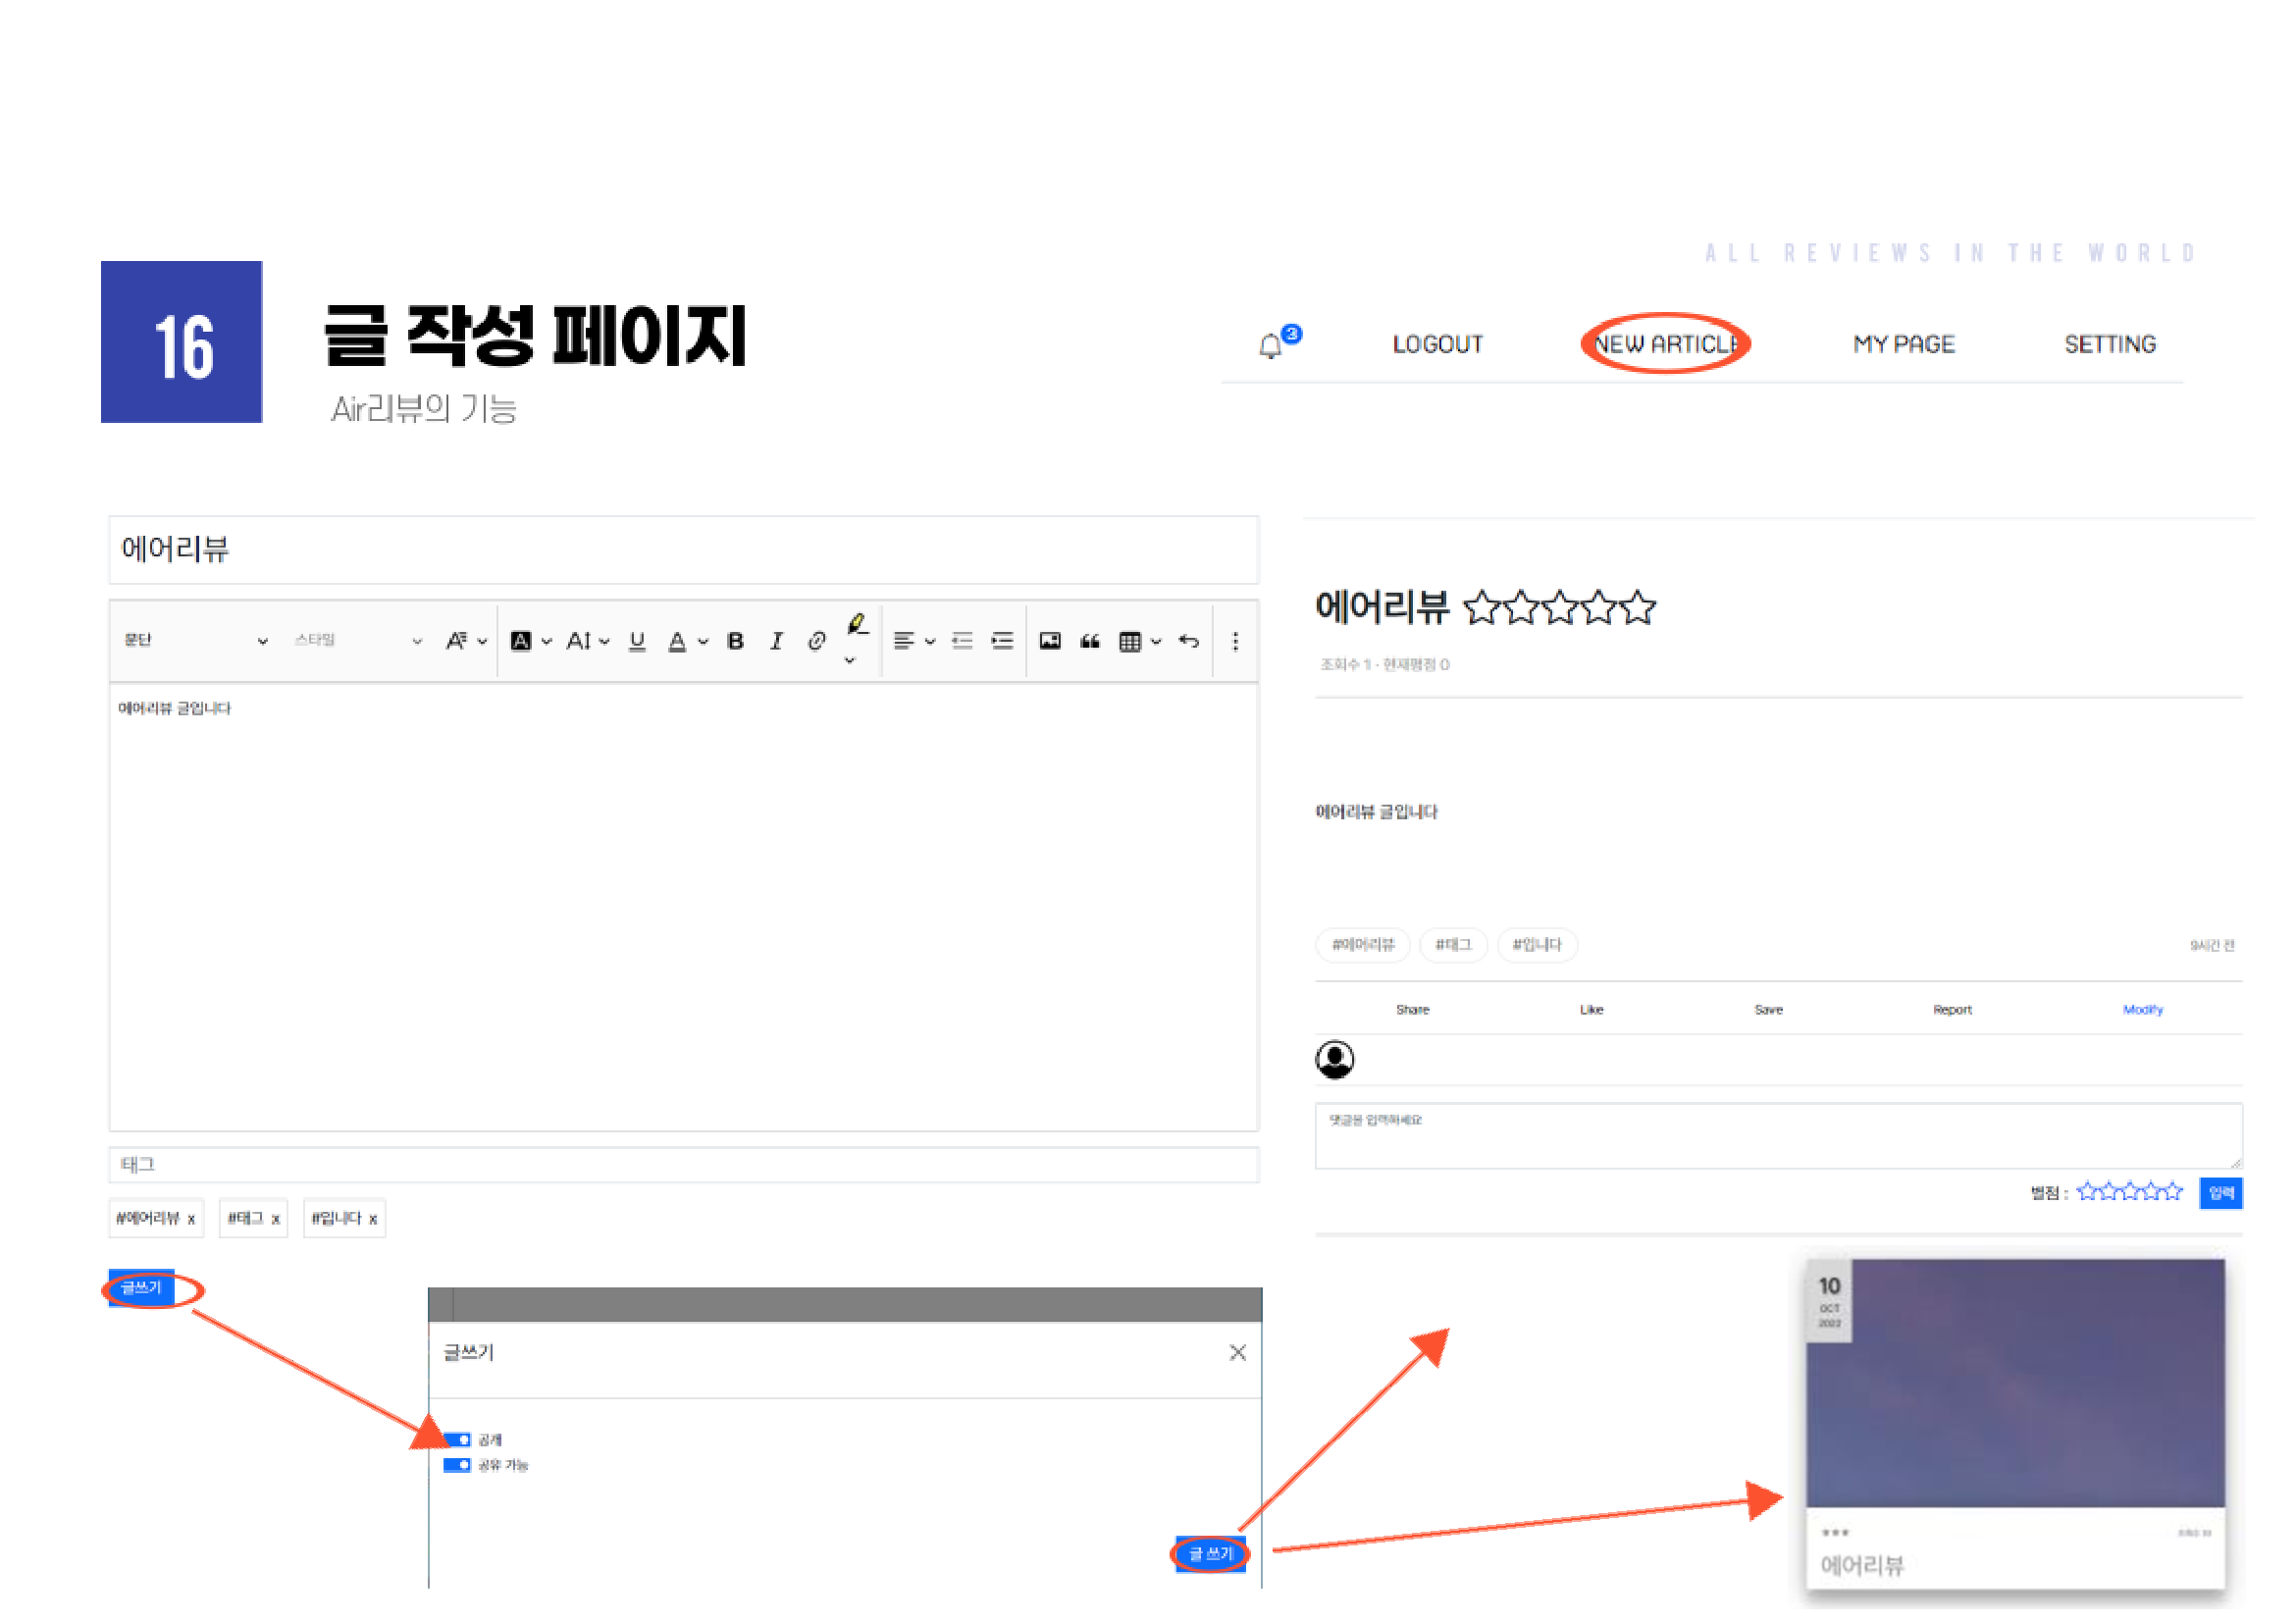
Task: Click the #태그 tag chip in the article view
Action: point(1453,945)
